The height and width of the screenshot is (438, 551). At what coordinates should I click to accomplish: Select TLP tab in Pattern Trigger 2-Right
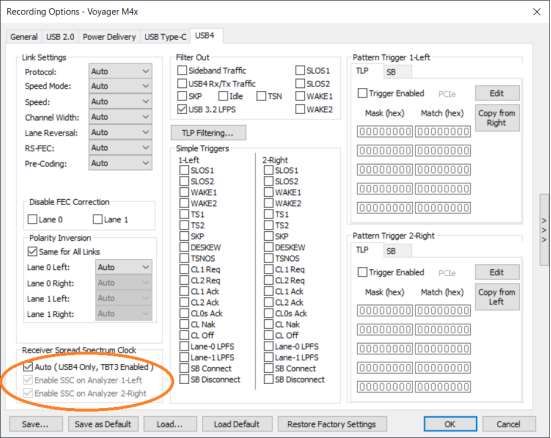[363, 250]
